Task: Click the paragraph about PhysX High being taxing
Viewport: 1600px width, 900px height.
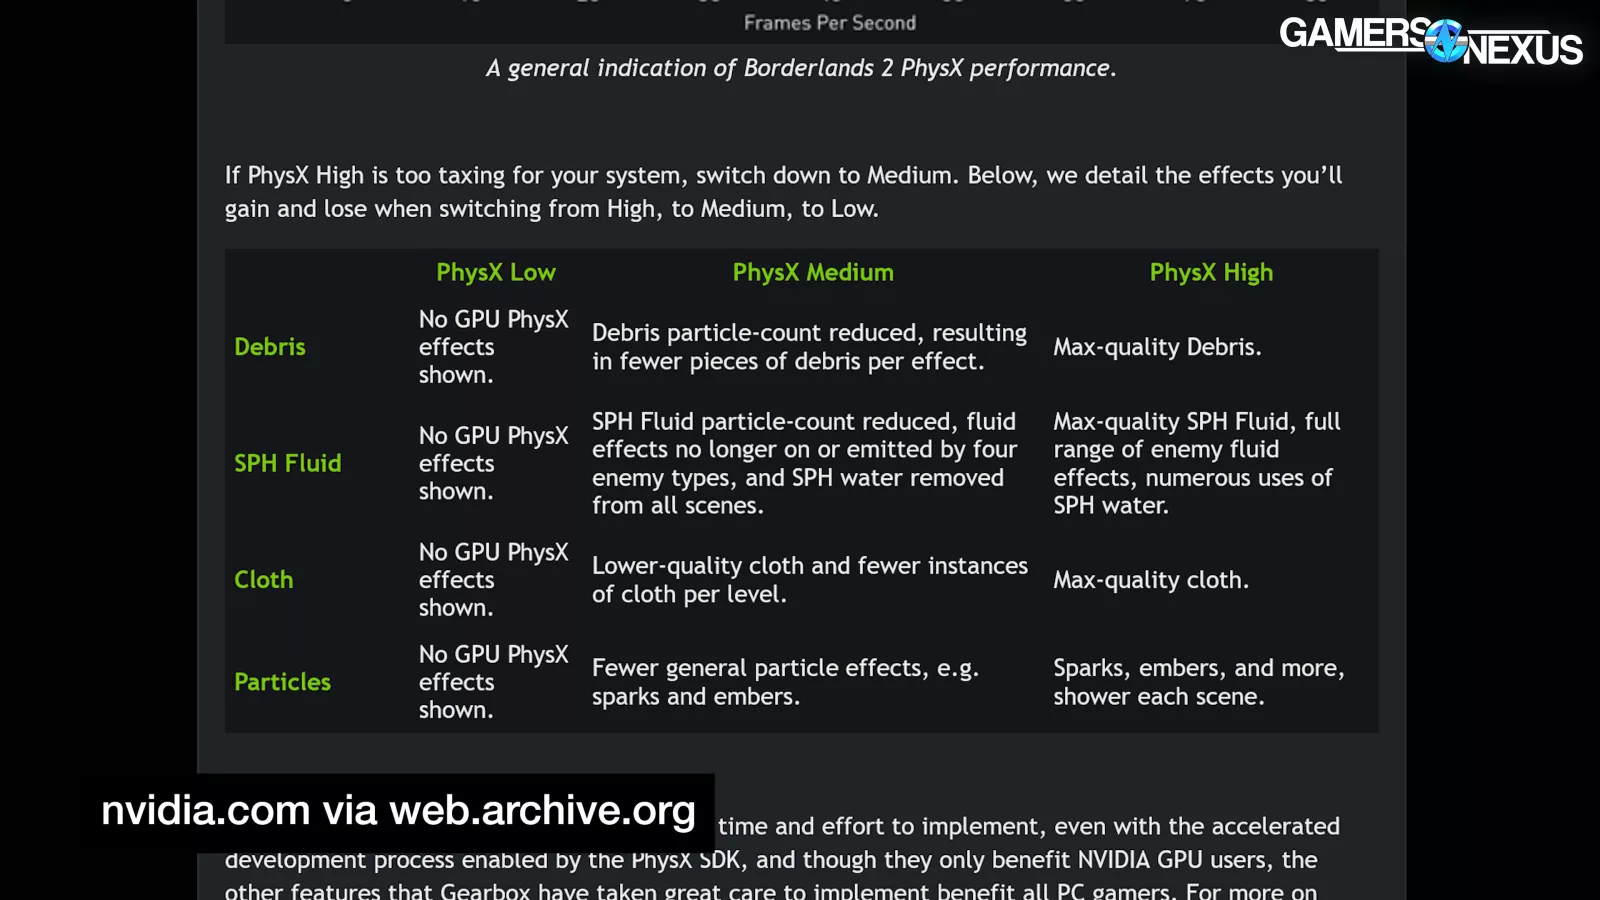Action: pos(783,192)
